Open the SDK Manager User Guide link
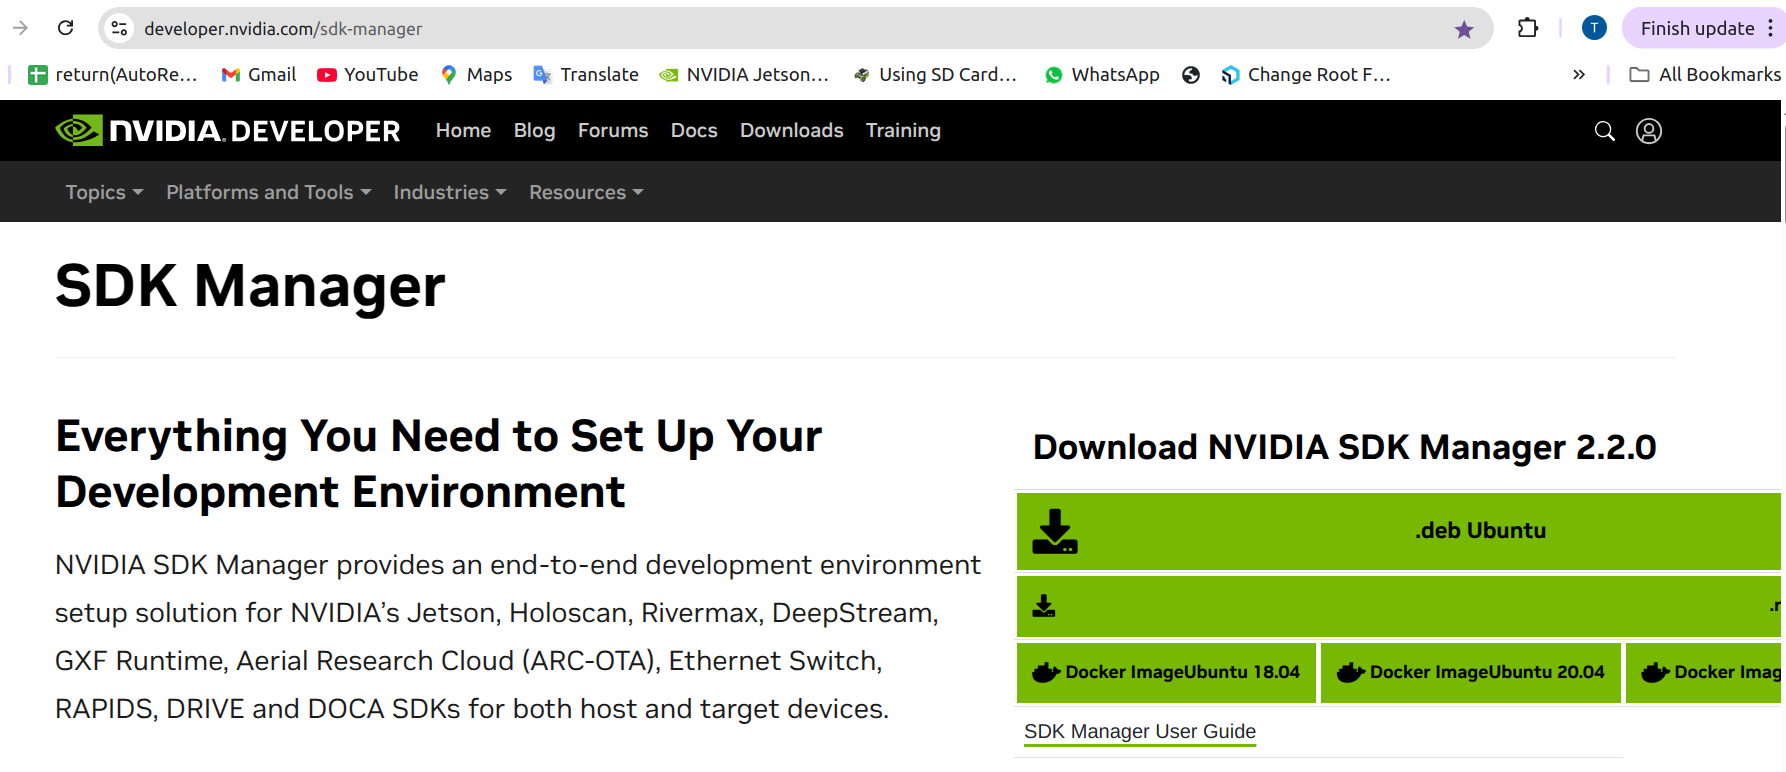 (x=1139, y=731)
